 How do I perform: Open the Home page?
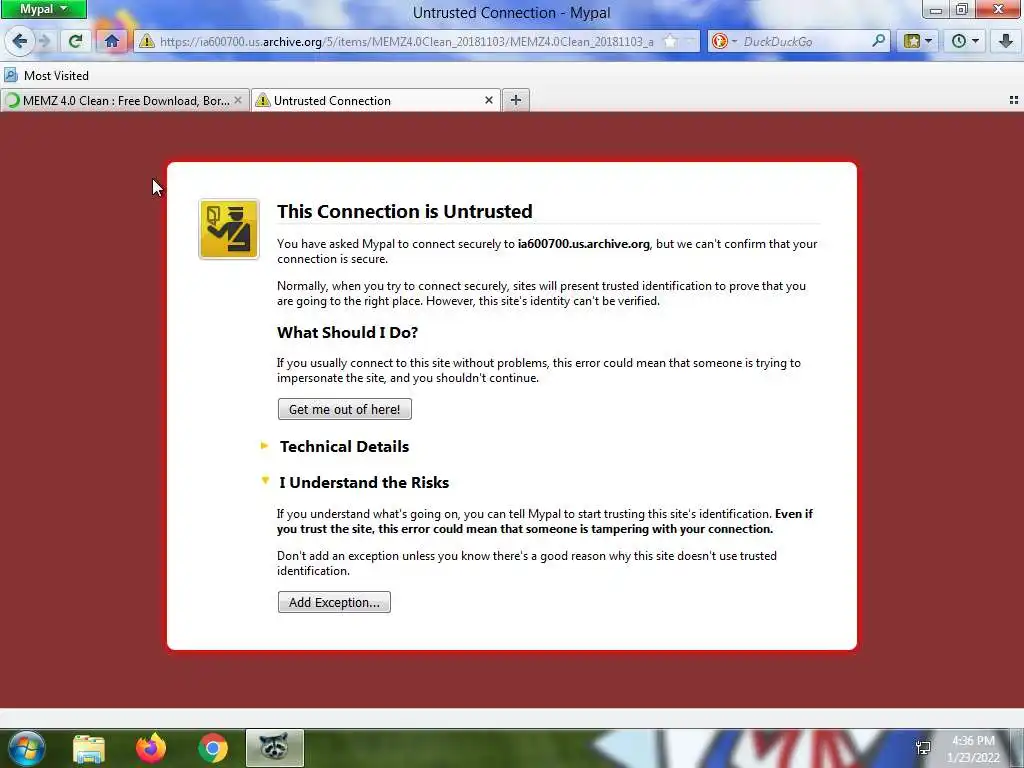tap(112, 42)
